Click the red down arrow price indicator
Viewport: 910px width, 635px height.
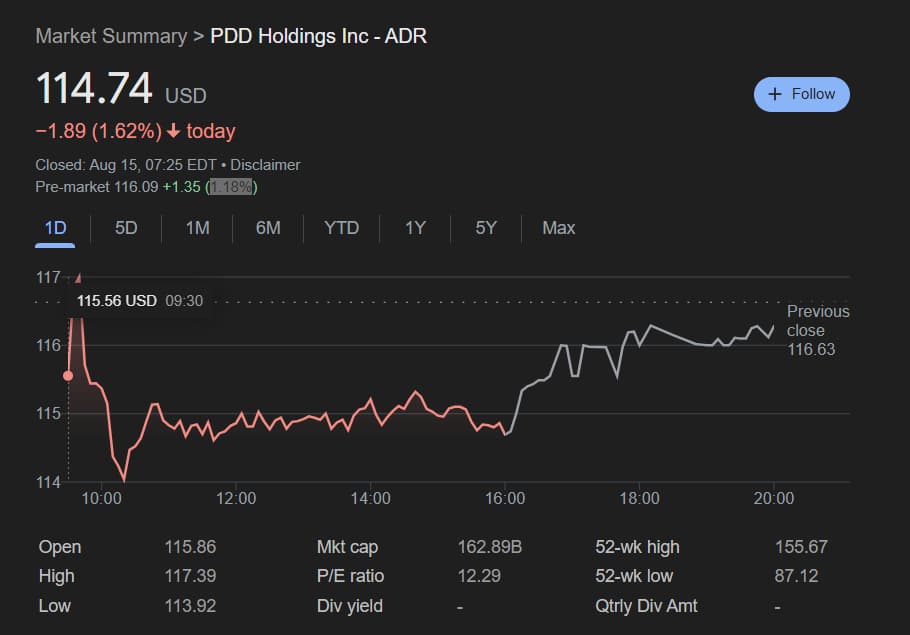coord(173,131)
